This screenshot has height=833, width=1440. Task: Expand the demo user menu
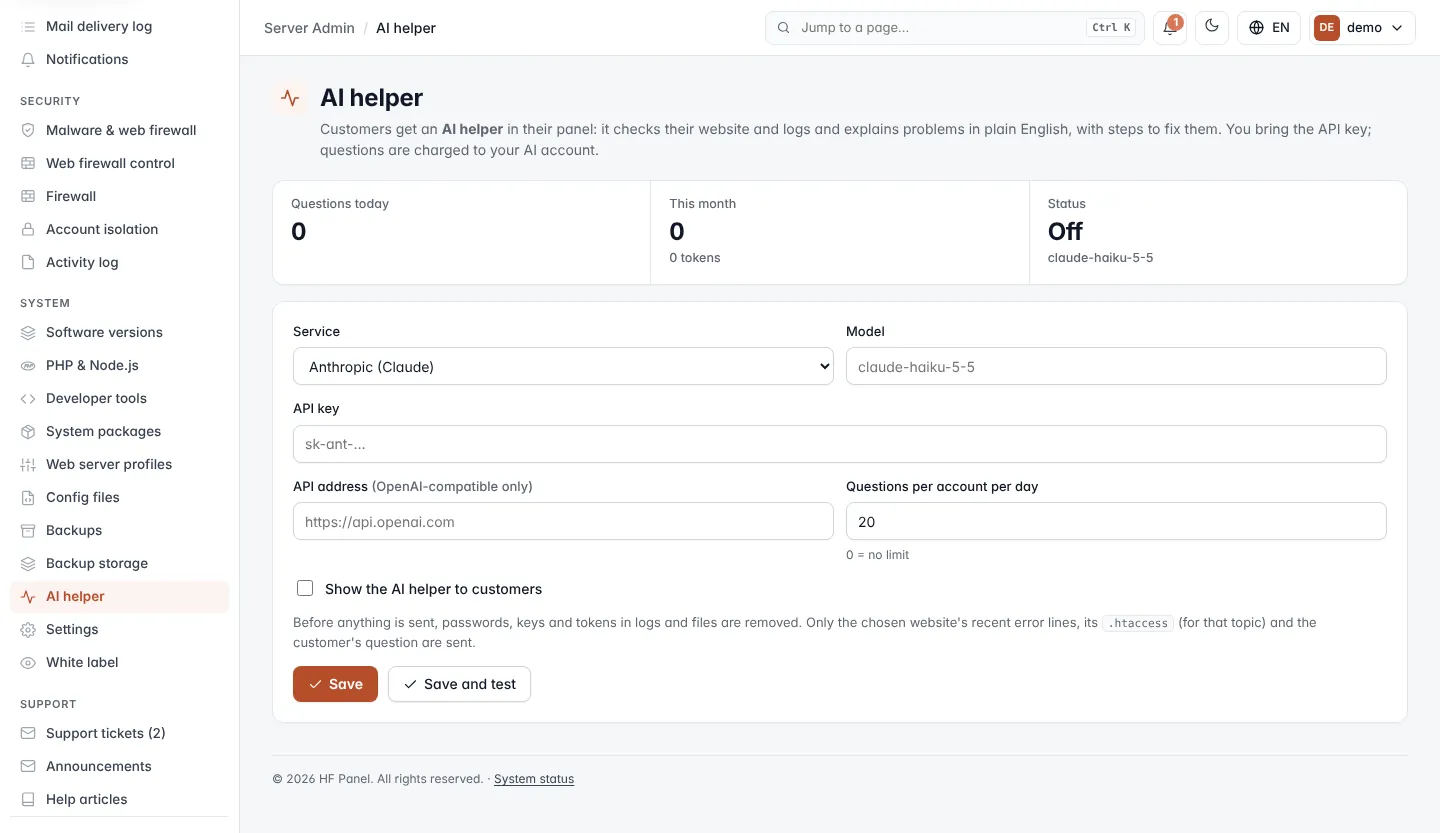click(x=1363, y=28)
